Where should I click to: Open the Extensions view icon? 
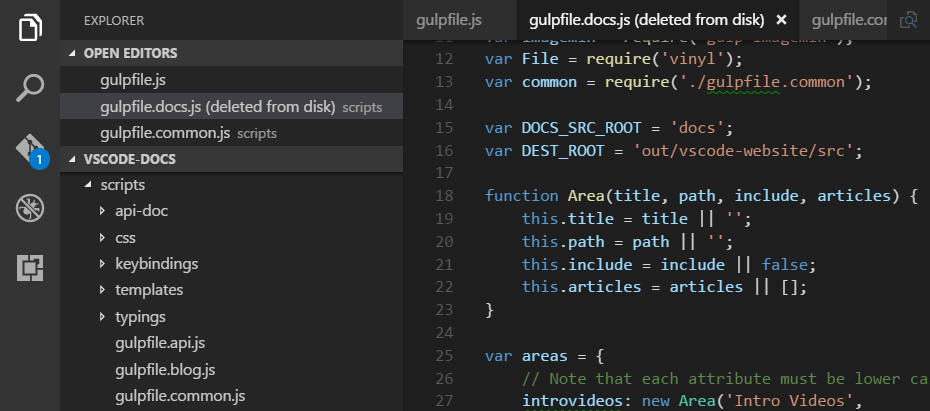pyautogui.click(x=30, y=267)
